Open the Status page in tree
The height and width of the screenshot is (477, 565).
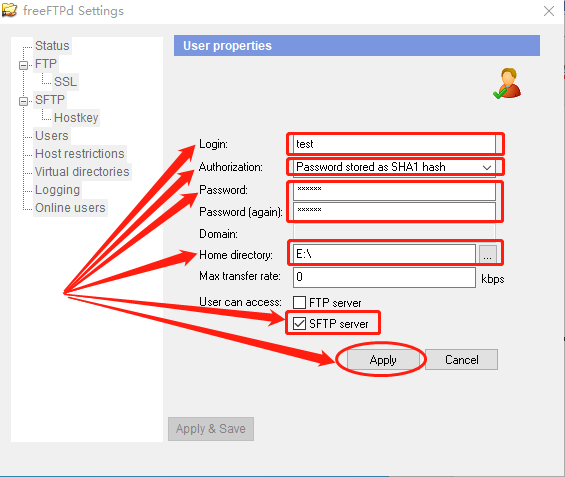click(52, 46)
